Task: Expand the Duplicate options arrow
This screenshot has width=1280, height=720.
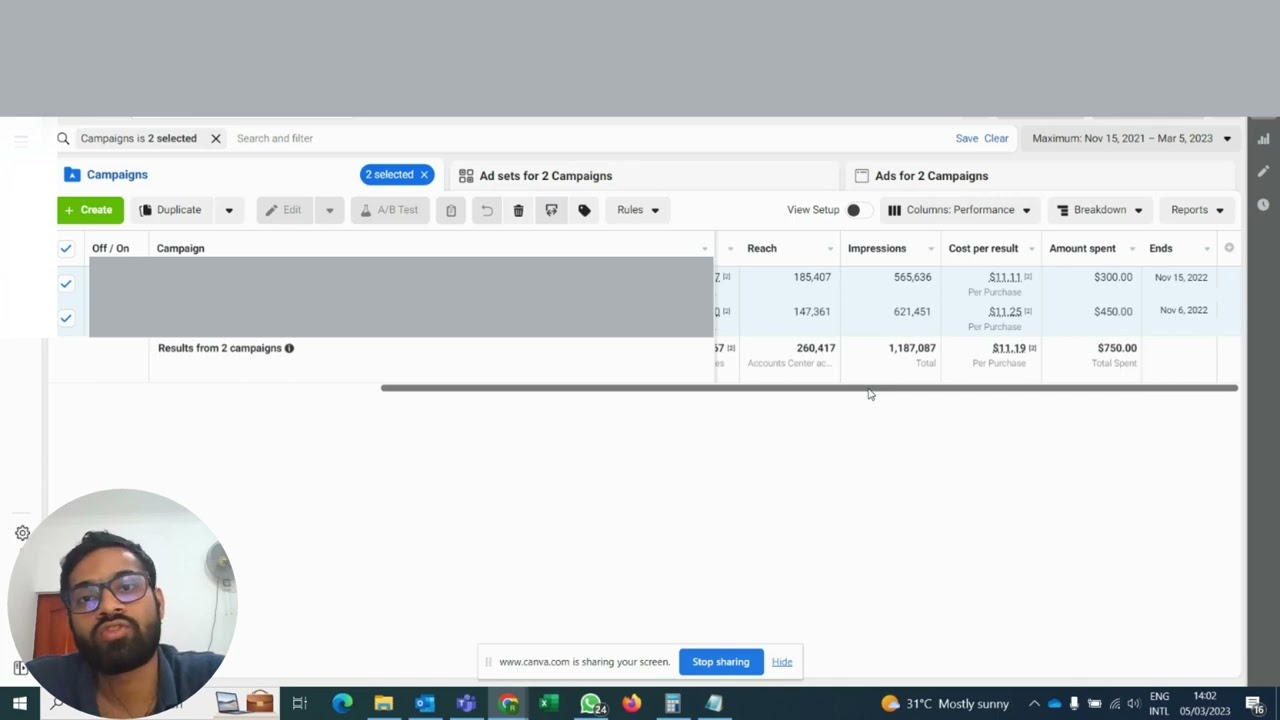Action: [x=229, y=210]
